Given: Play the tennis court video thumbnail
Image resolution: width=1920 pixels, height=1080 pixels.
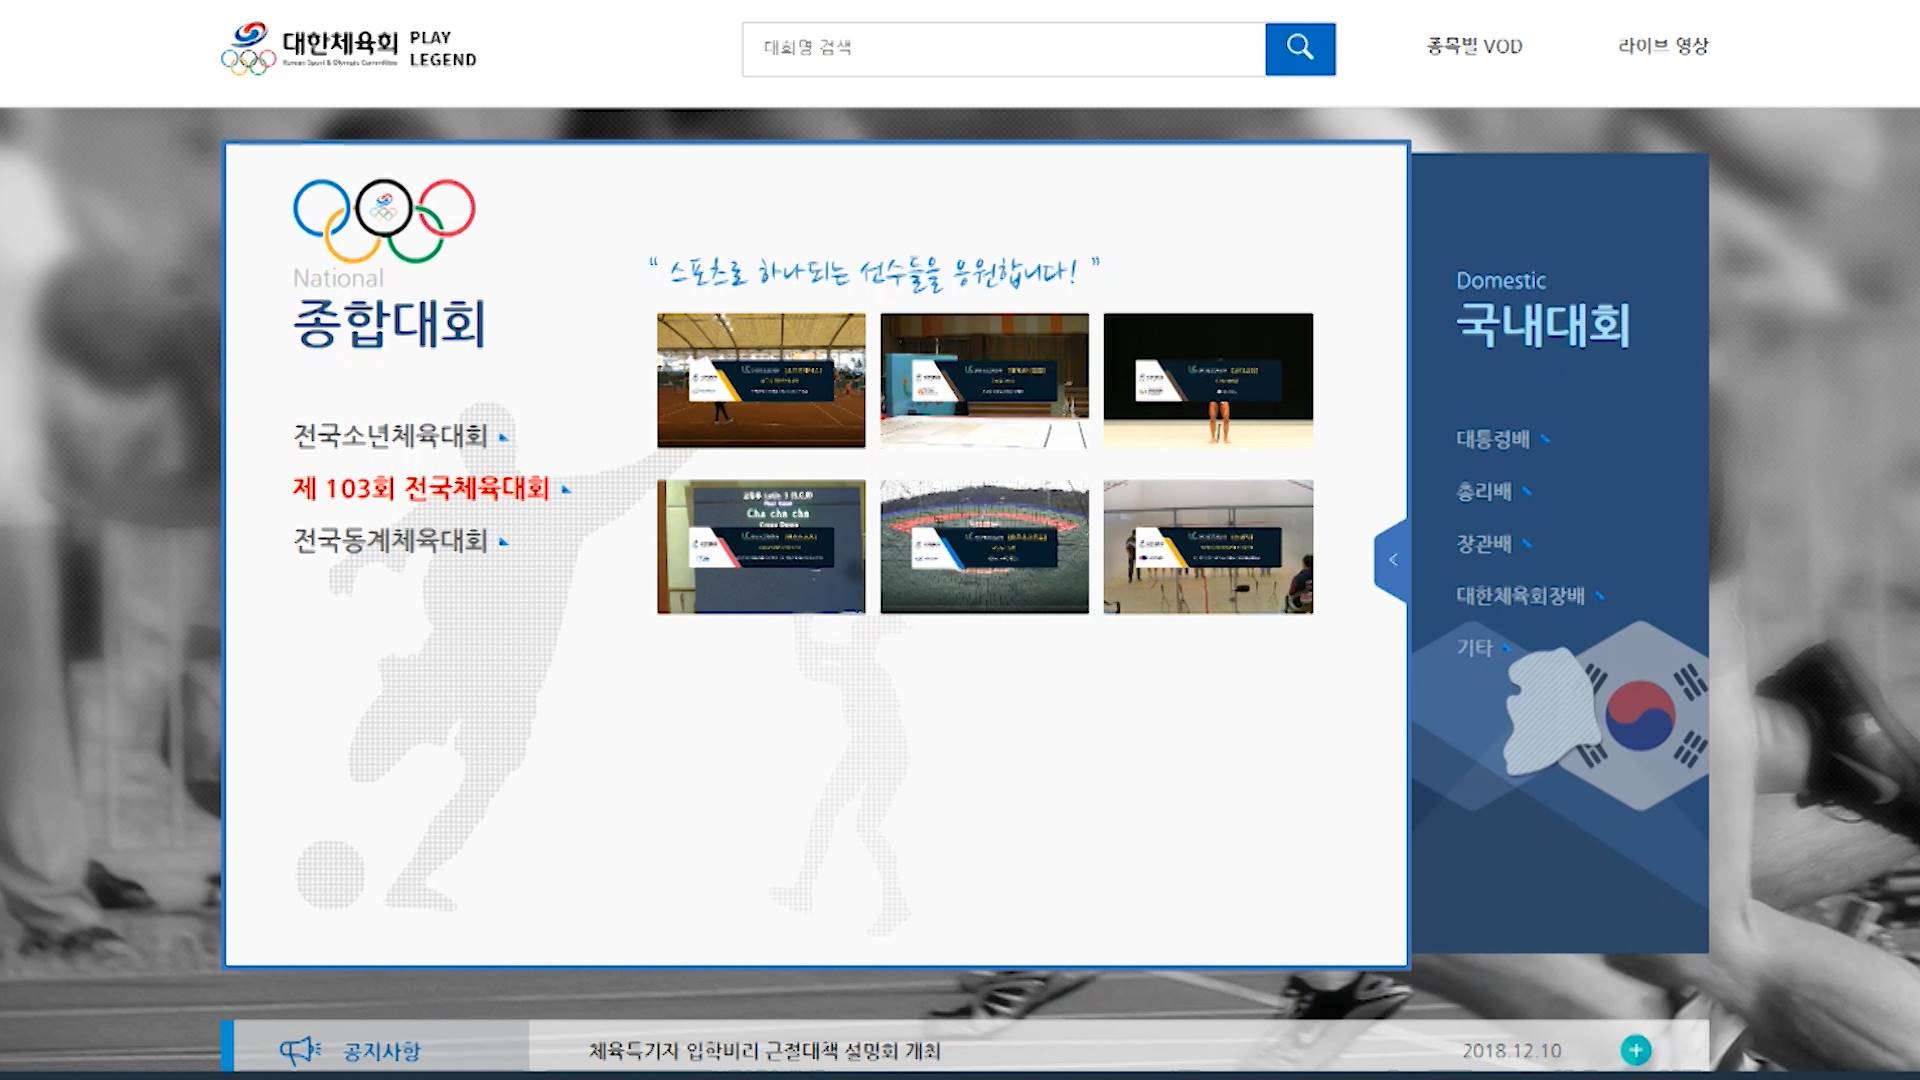Looking at the screenshot, I should coord(761,380).
